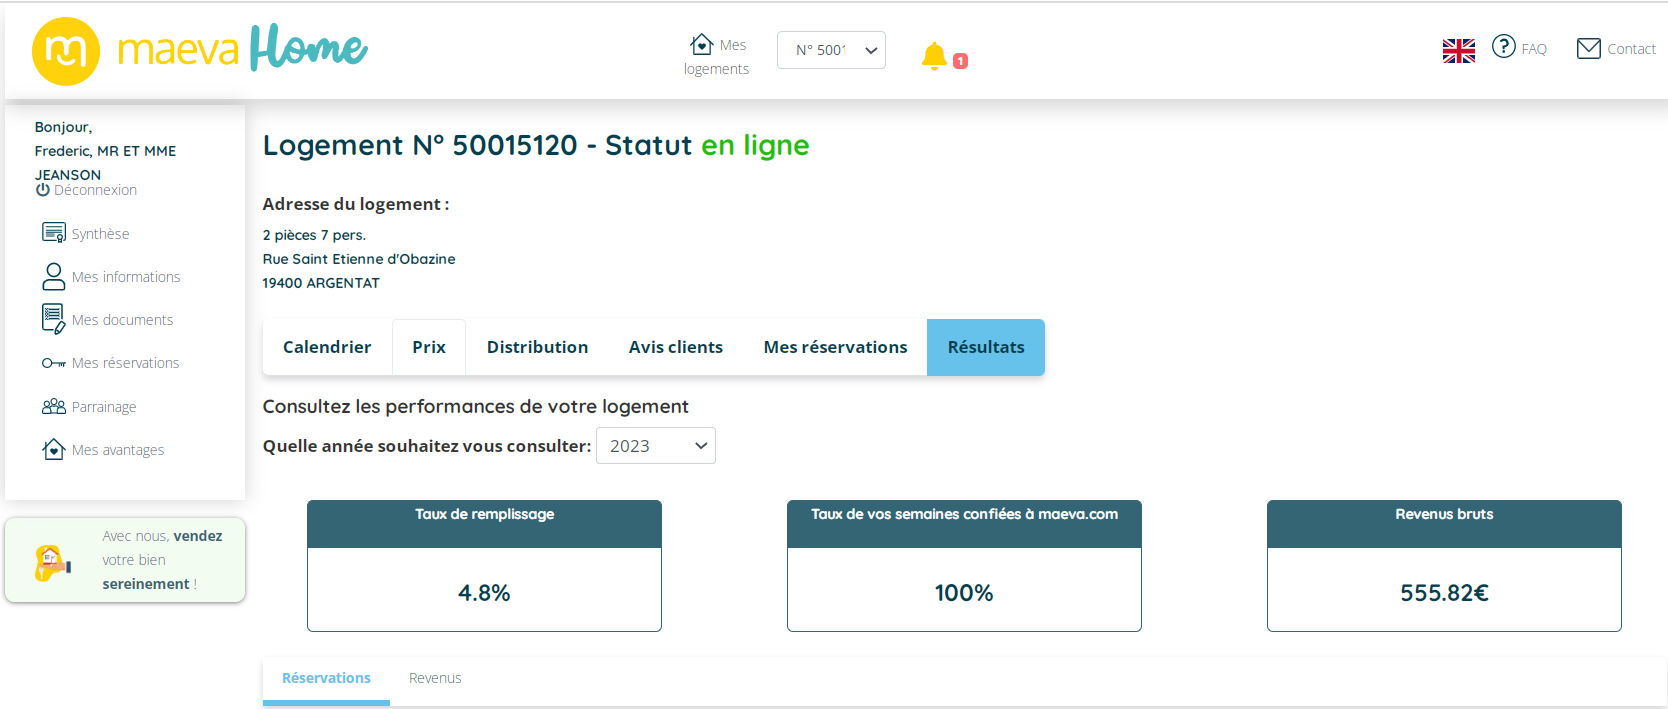Open the year selection dropdown

pos(655,446)
